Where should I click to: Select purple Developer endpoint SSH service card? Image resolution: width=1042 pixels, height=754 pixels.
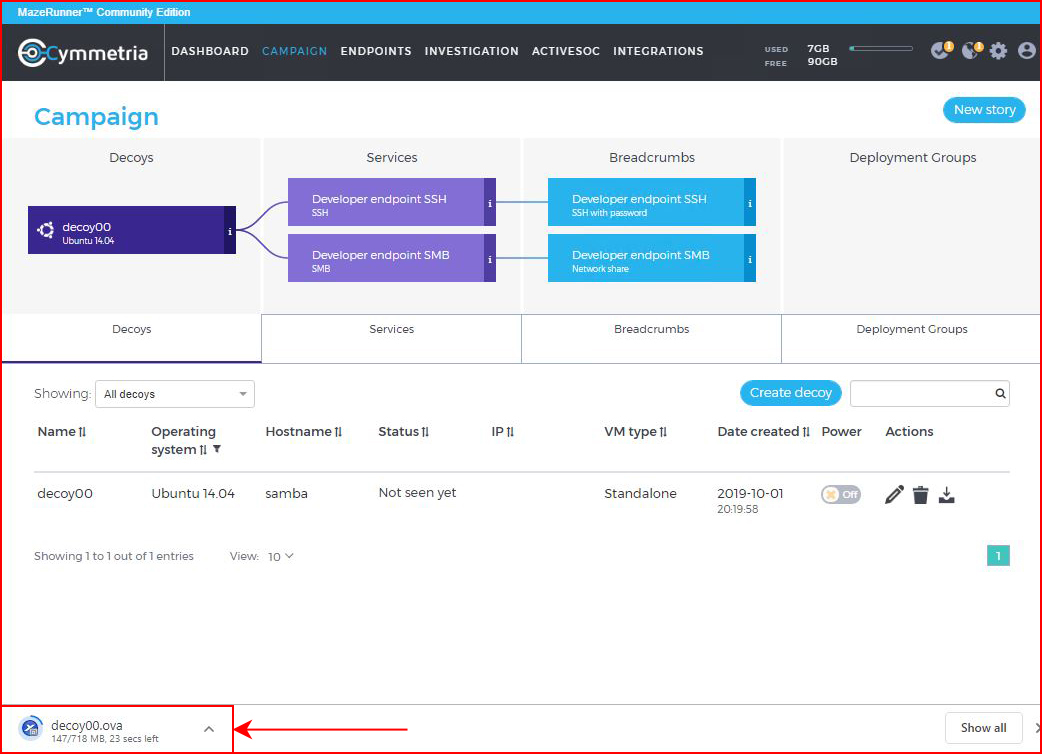(x=392, y=202)
